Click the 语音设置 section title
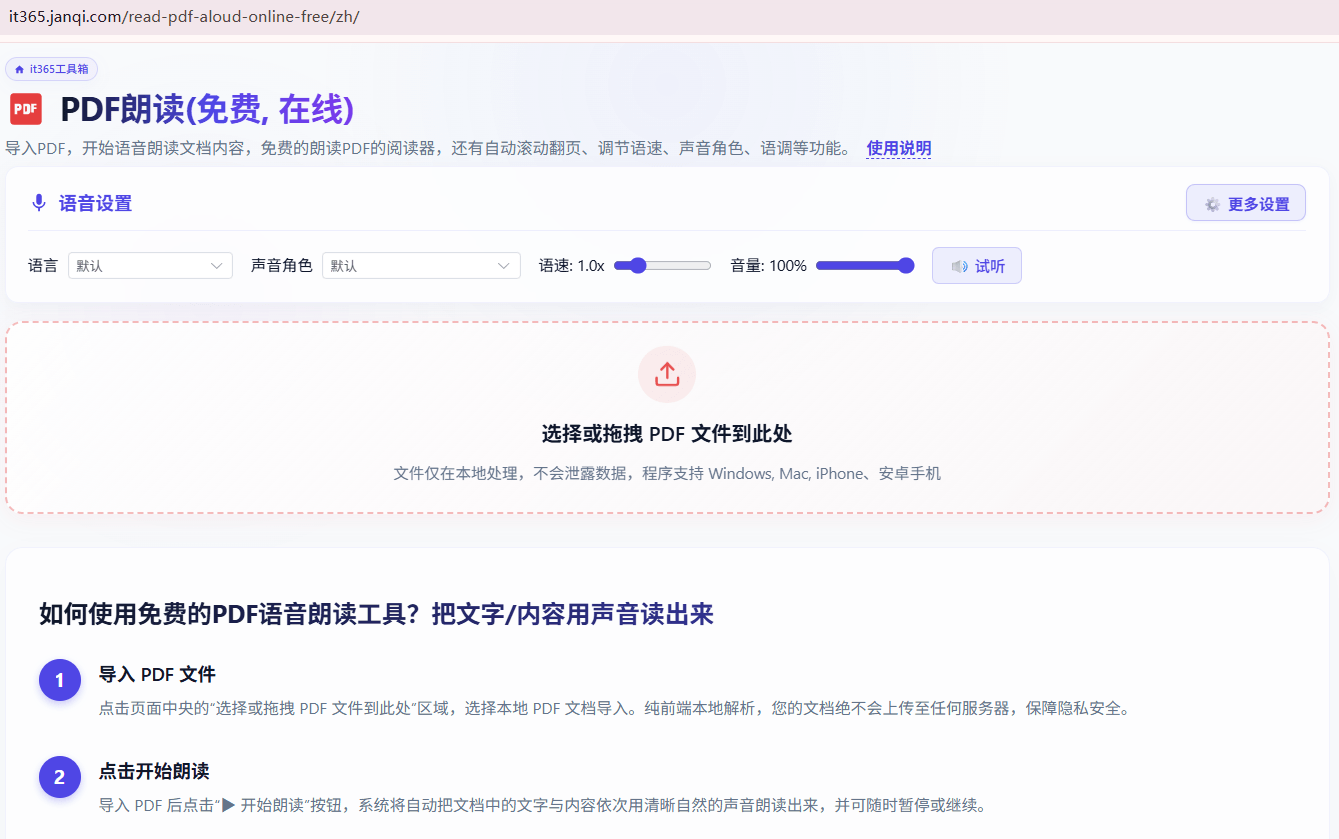The height and width of the screenshot is (839, 1339). [95, 203]
